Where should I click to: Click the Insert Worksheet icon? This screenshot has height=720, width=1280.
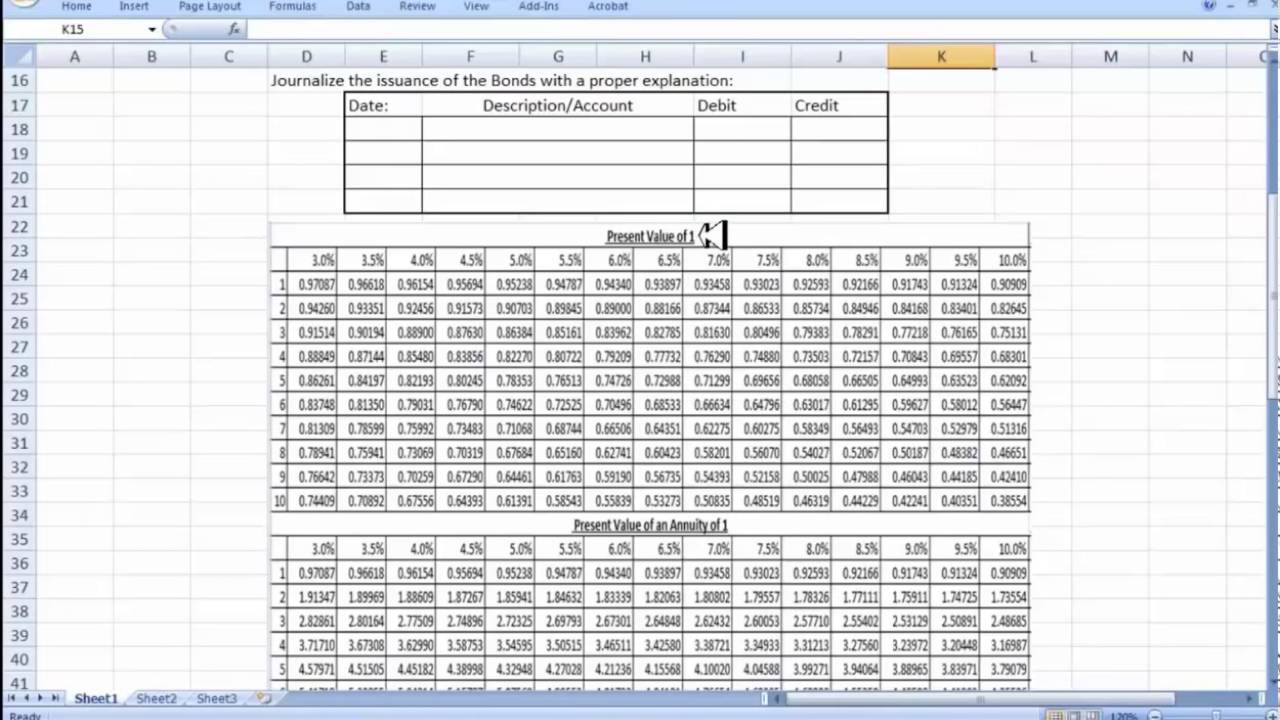point(263,698)
